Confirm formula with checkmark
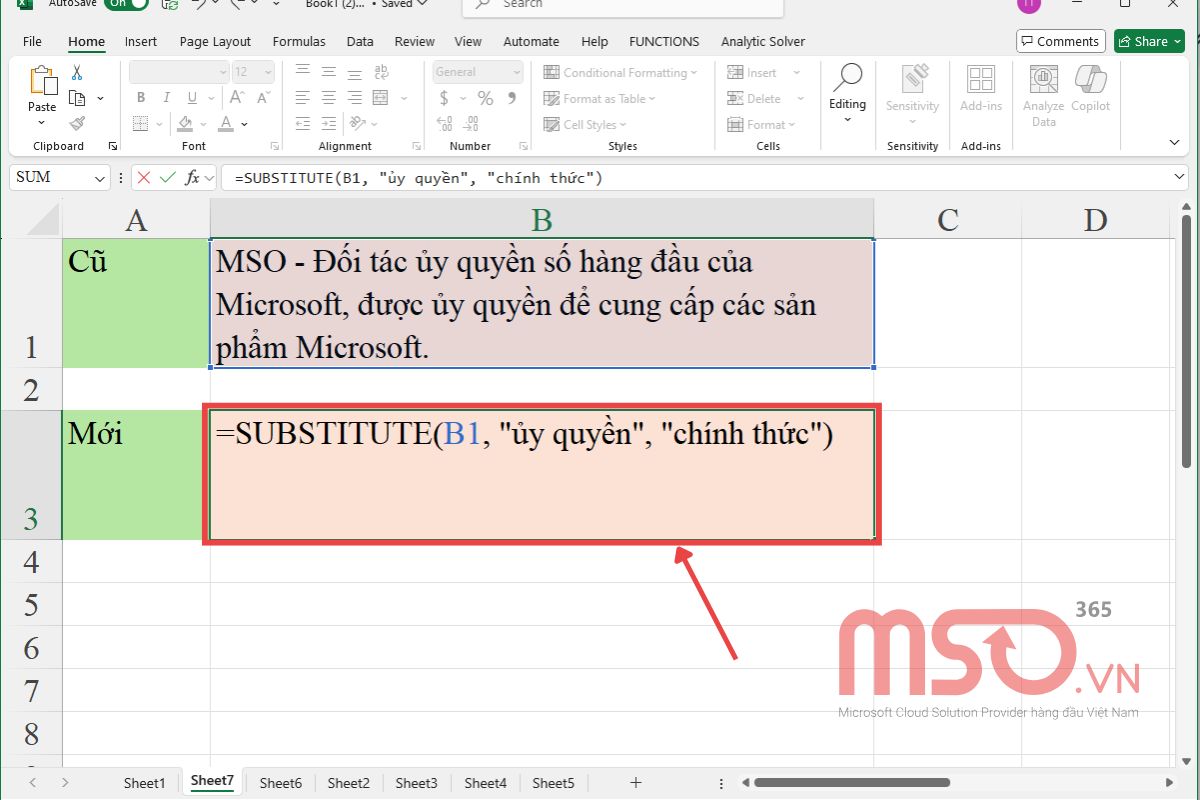The width and height of the screenshot is (1200, 800). 168,178
